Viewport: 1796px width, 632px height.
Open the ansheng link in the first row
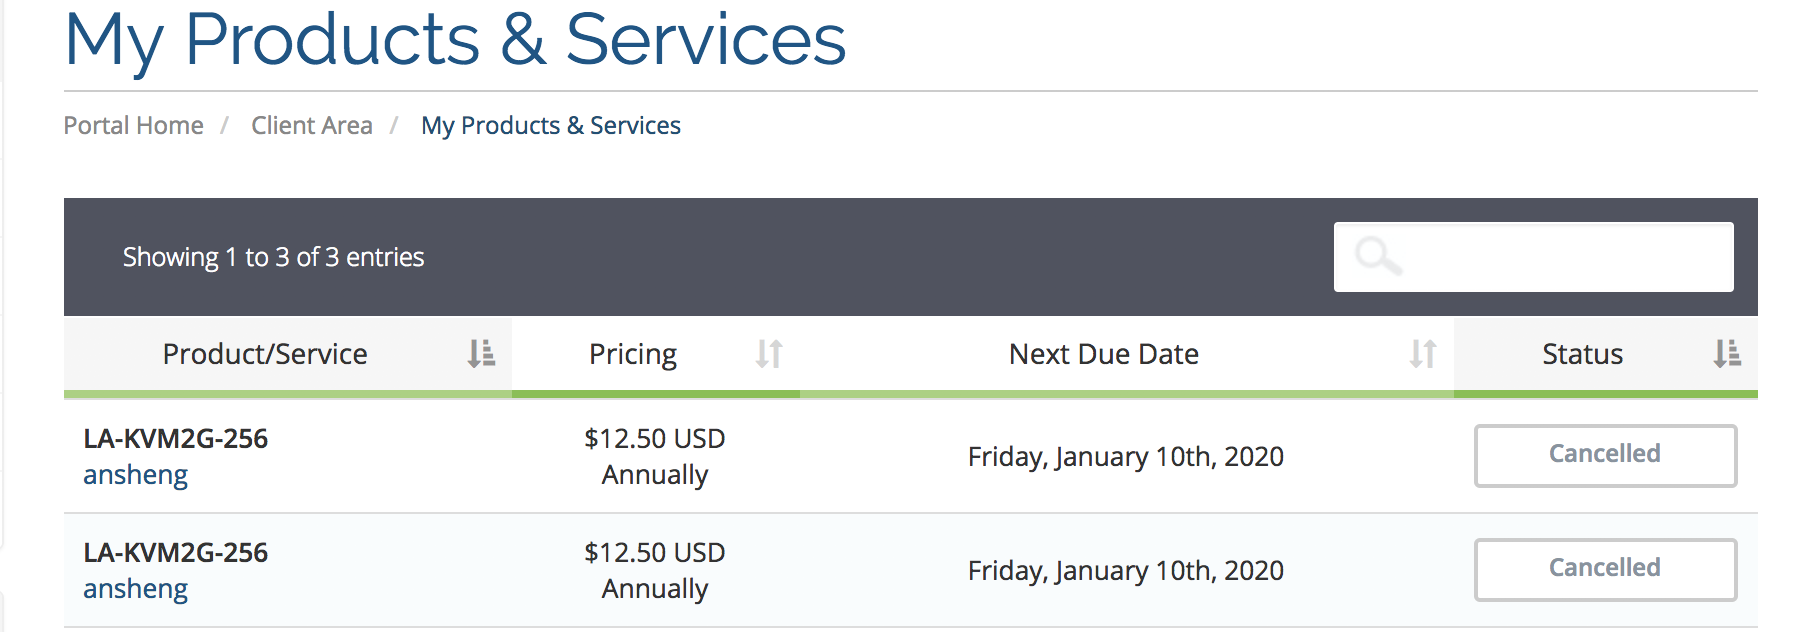click(x=135, y=475)
